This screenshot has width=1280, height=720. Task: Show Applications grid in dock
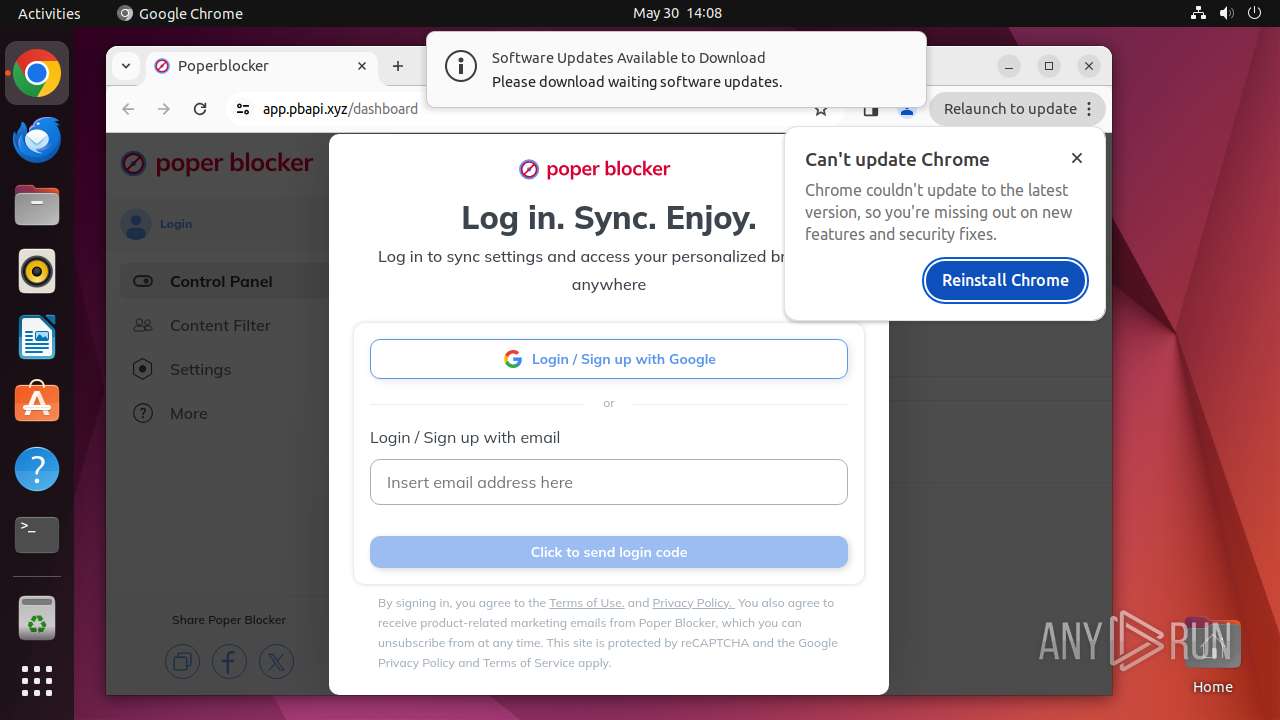click(37, 681)
